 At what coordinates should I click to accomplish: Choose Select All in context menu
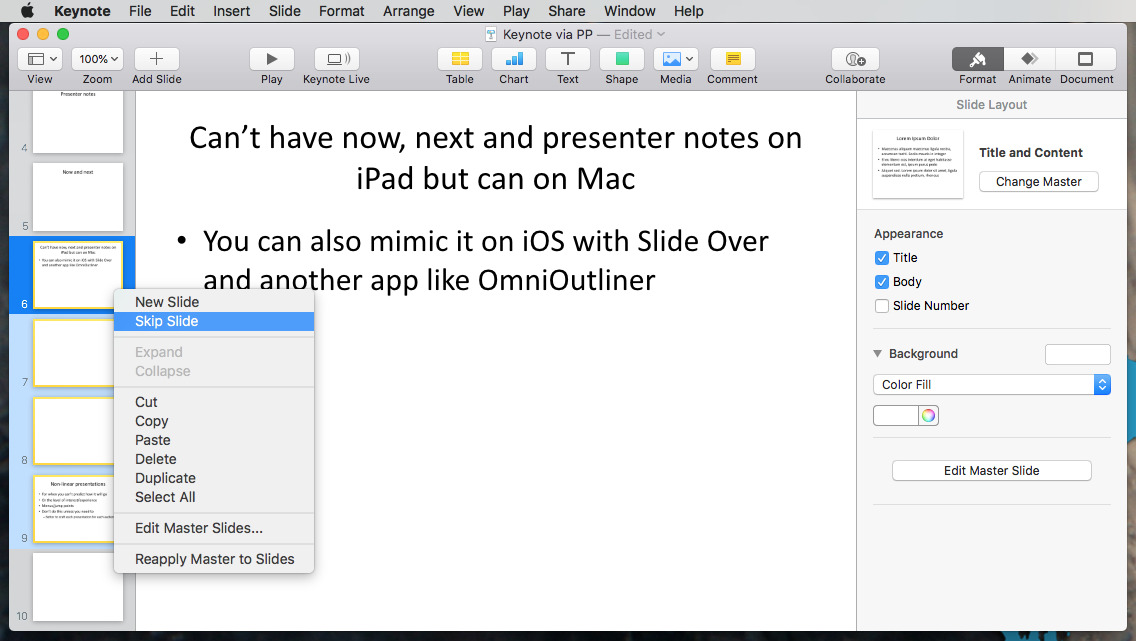pyautogui.click(x=214, y=498)
